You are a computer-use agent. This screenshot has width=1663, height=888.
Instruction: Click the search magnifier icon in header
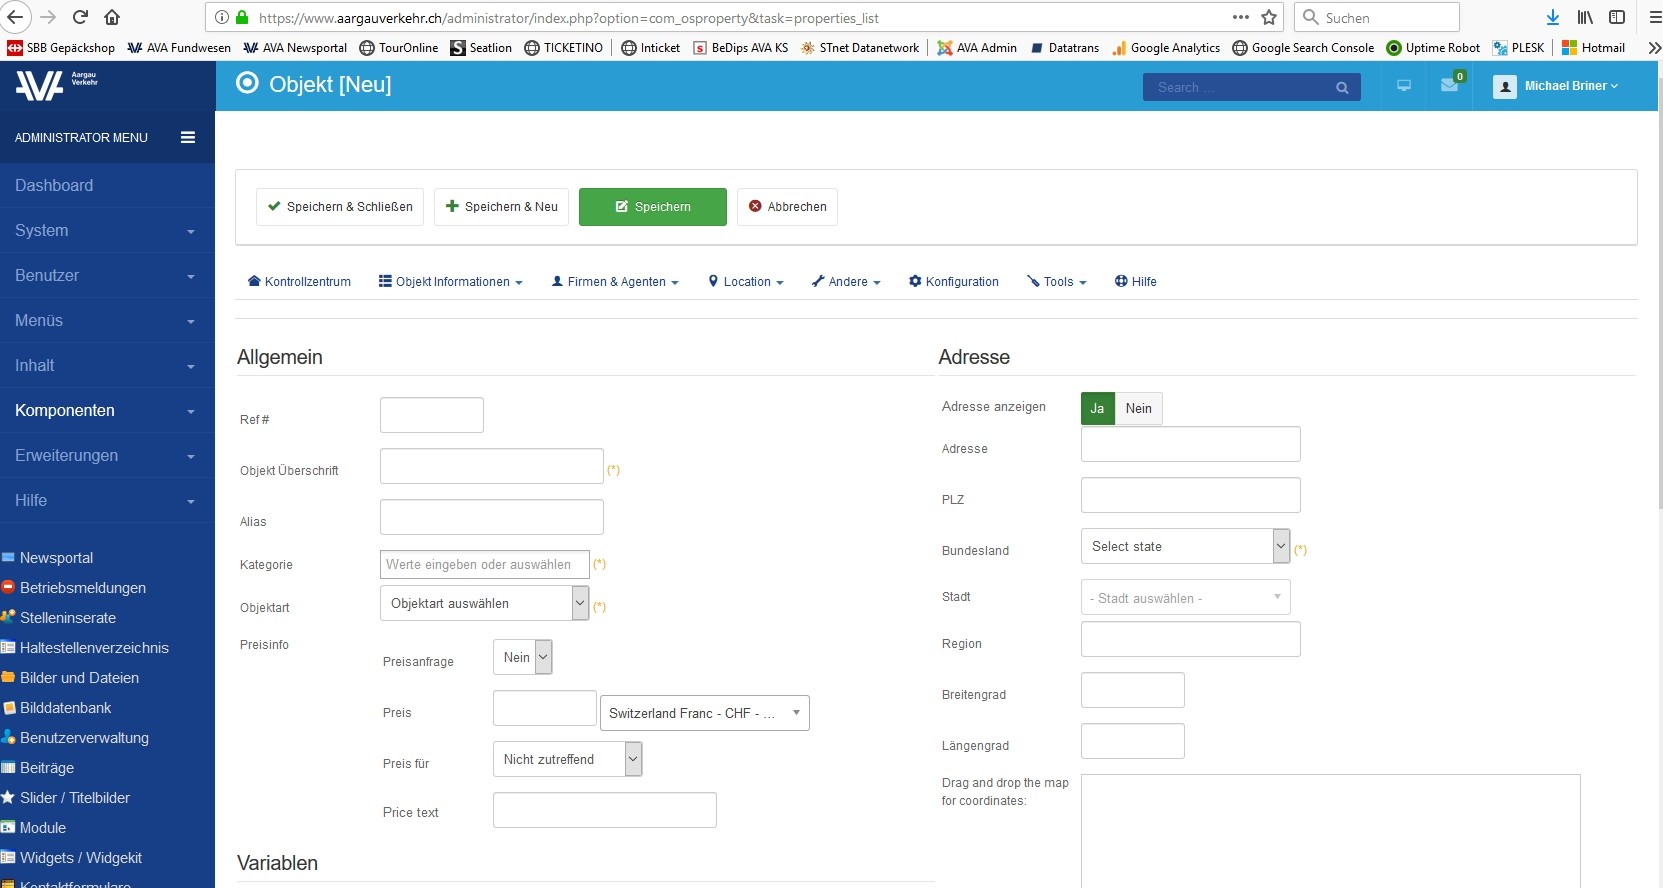click(x=1342, y=88)
